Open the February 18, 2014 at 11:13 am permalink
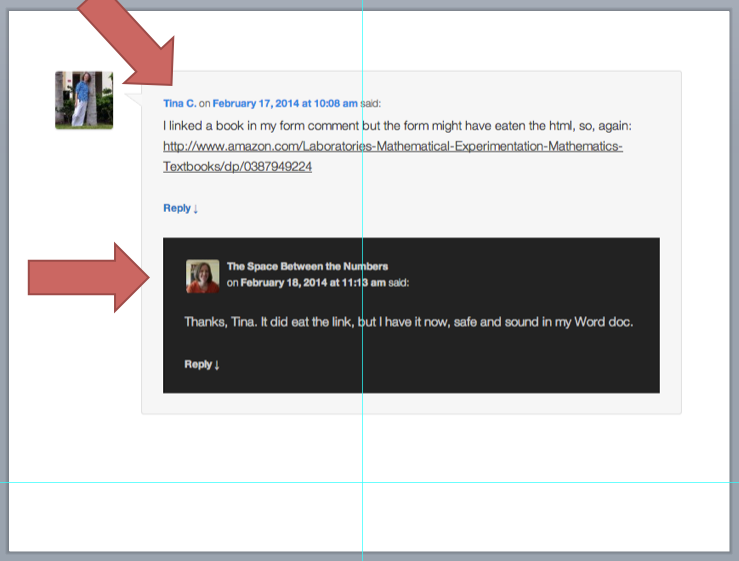This screenshot has width=739, height=561. 313,283
